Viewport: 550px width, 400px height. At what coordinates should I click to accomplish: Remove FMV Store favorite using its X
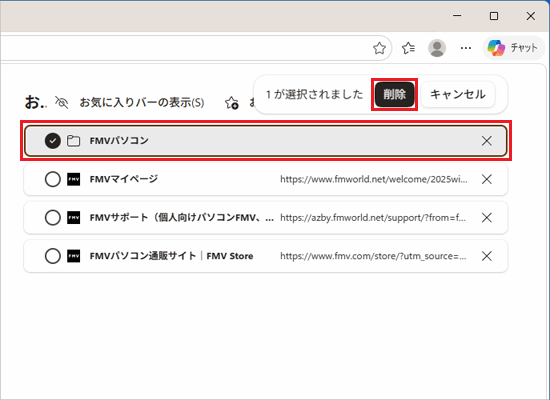[x=487, y=256]
